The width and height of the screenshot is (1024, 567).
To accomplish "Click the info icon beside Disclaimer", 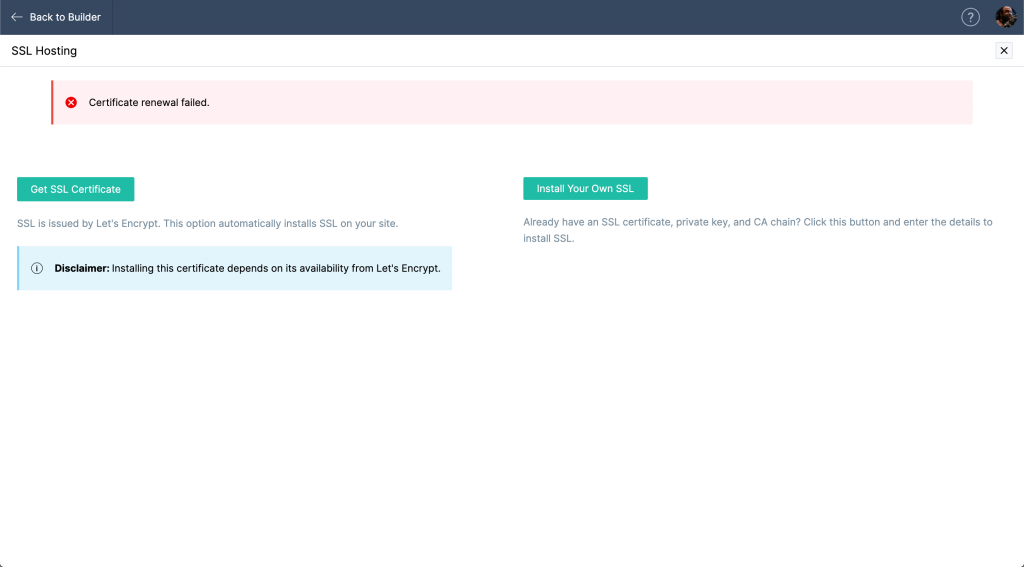I will pos(37,268).
